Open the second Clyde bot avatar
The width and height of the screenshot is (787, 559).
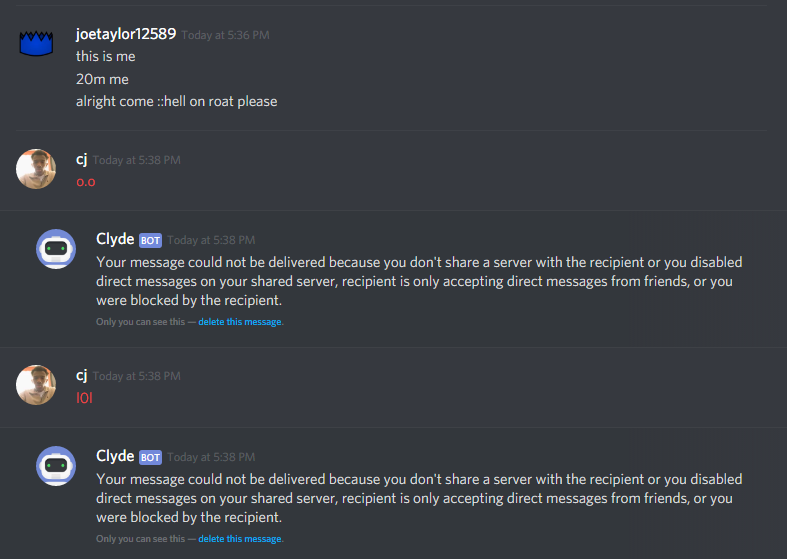click(x=56, y=466)
